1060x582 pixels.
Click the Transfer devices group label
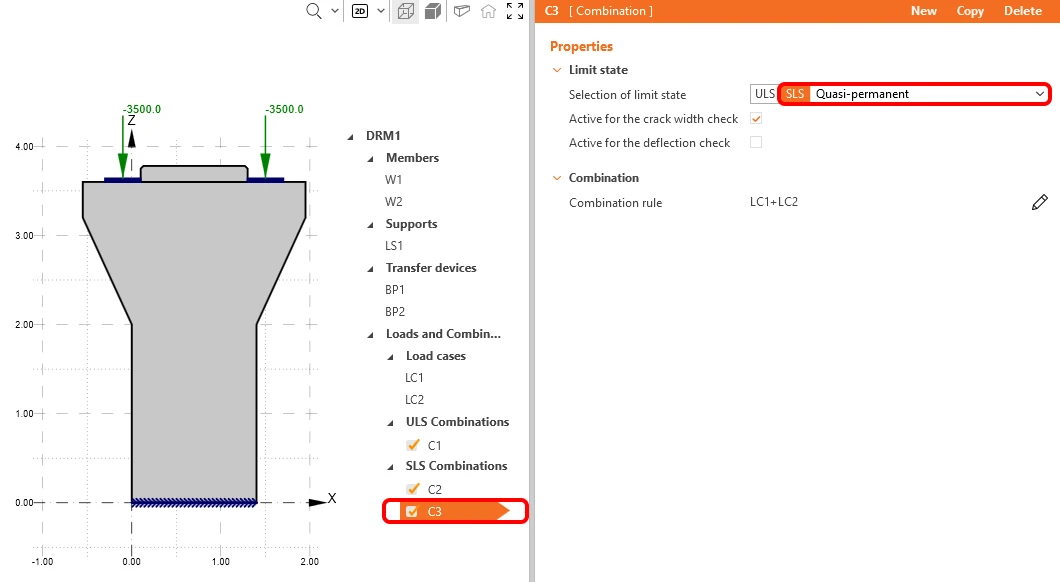431,268
